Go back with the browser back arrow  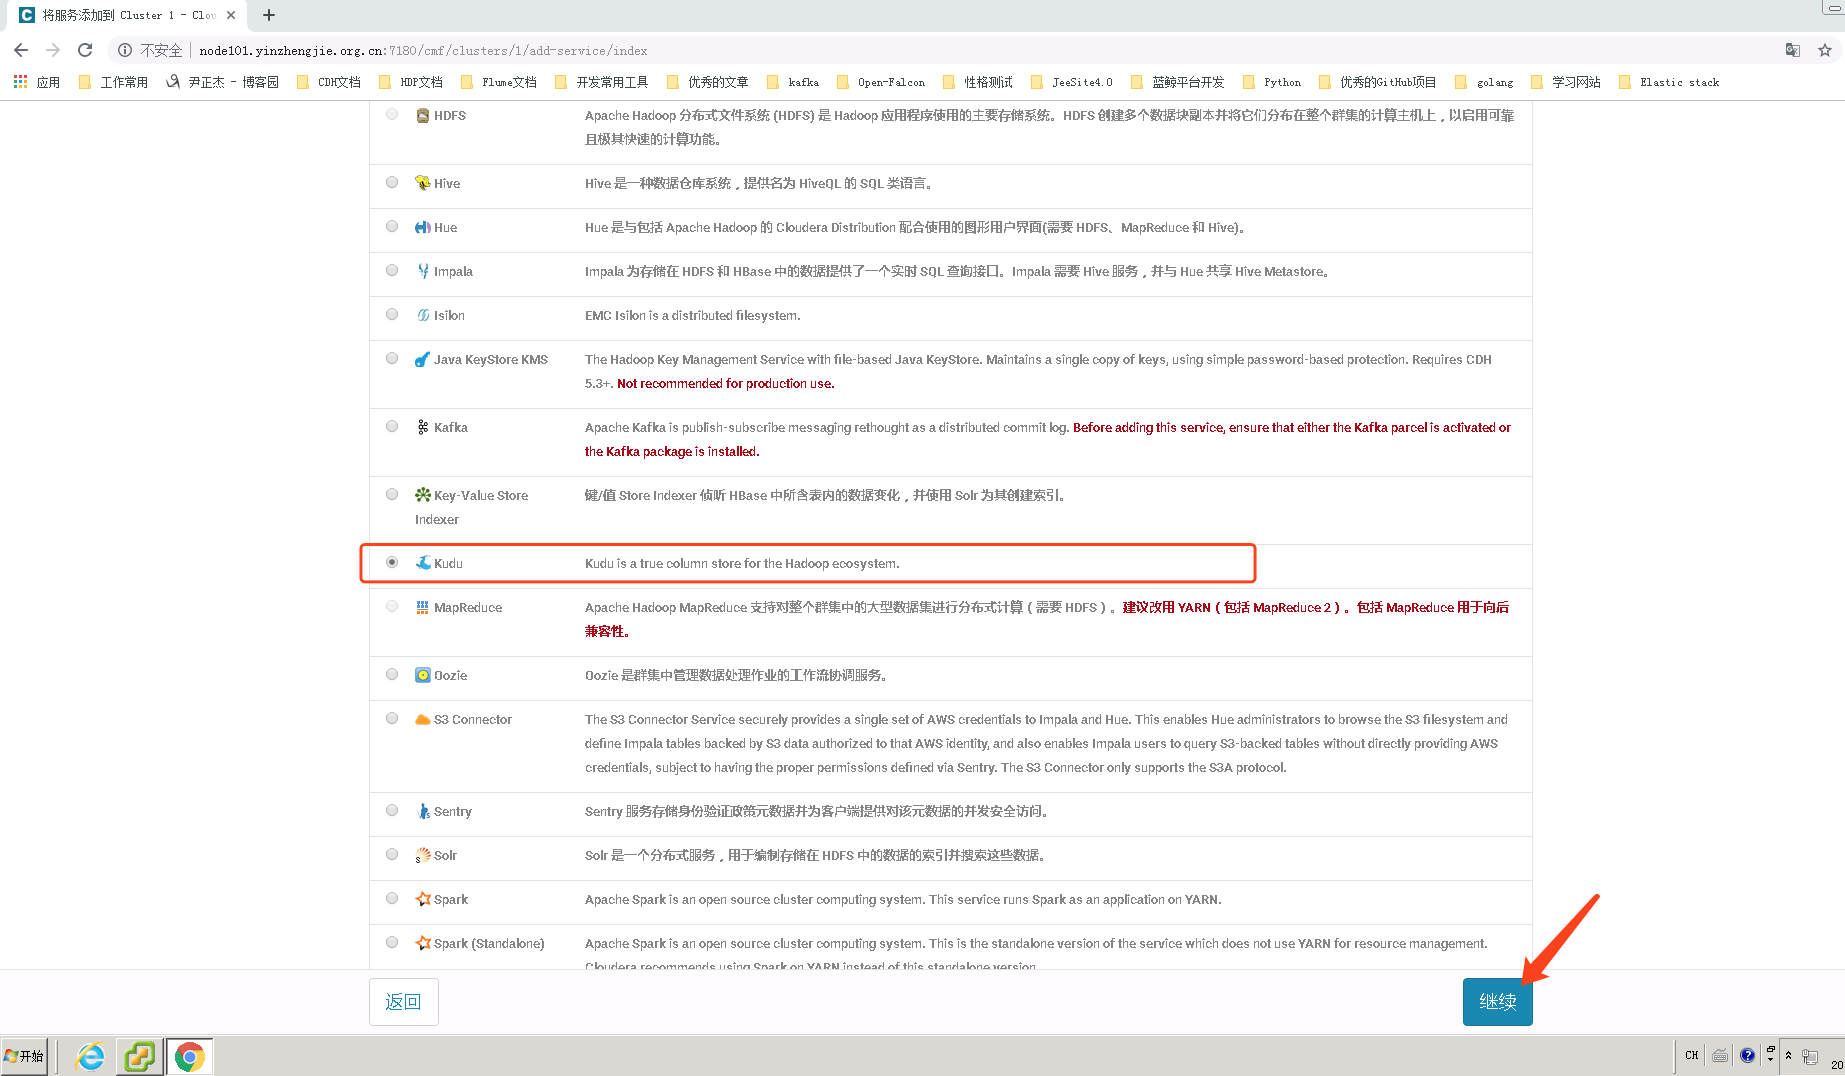(x=21, y=50)
